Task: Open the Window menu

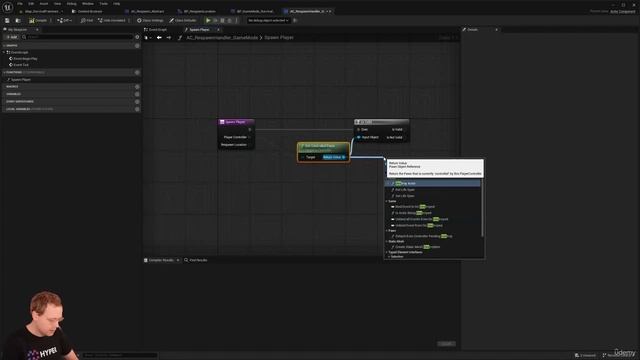Action: [x=88, y=4]
